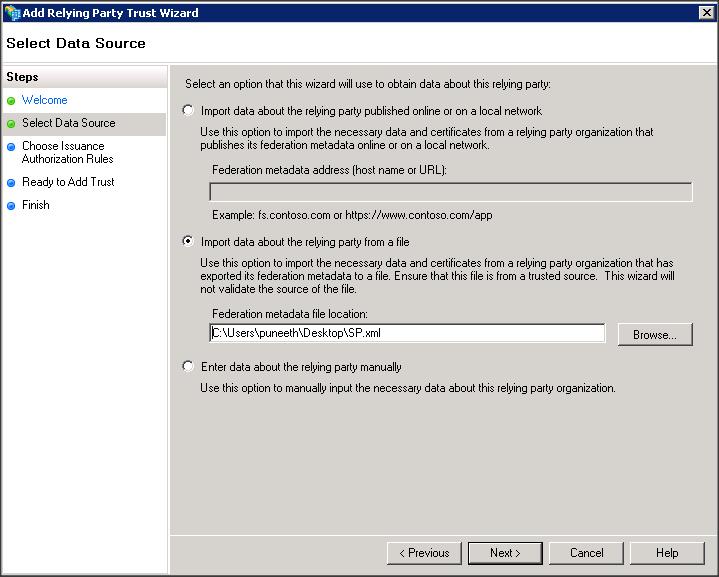This screenshot has width=719, height=577.
Task: Choose enter relying party data manually
Action: coord(189,367)
